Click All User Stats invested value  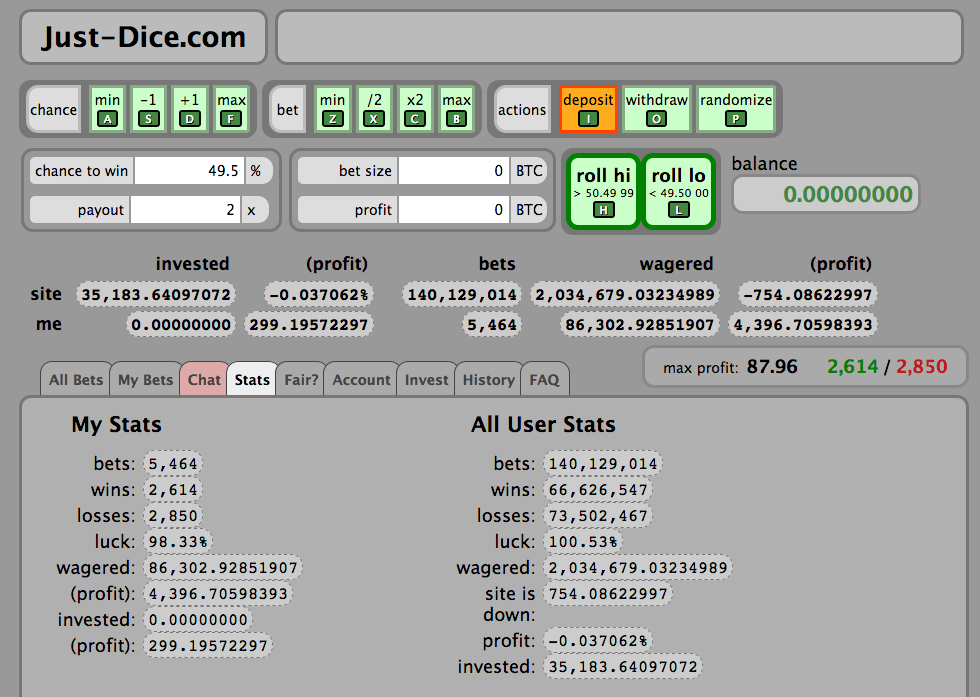623,667
